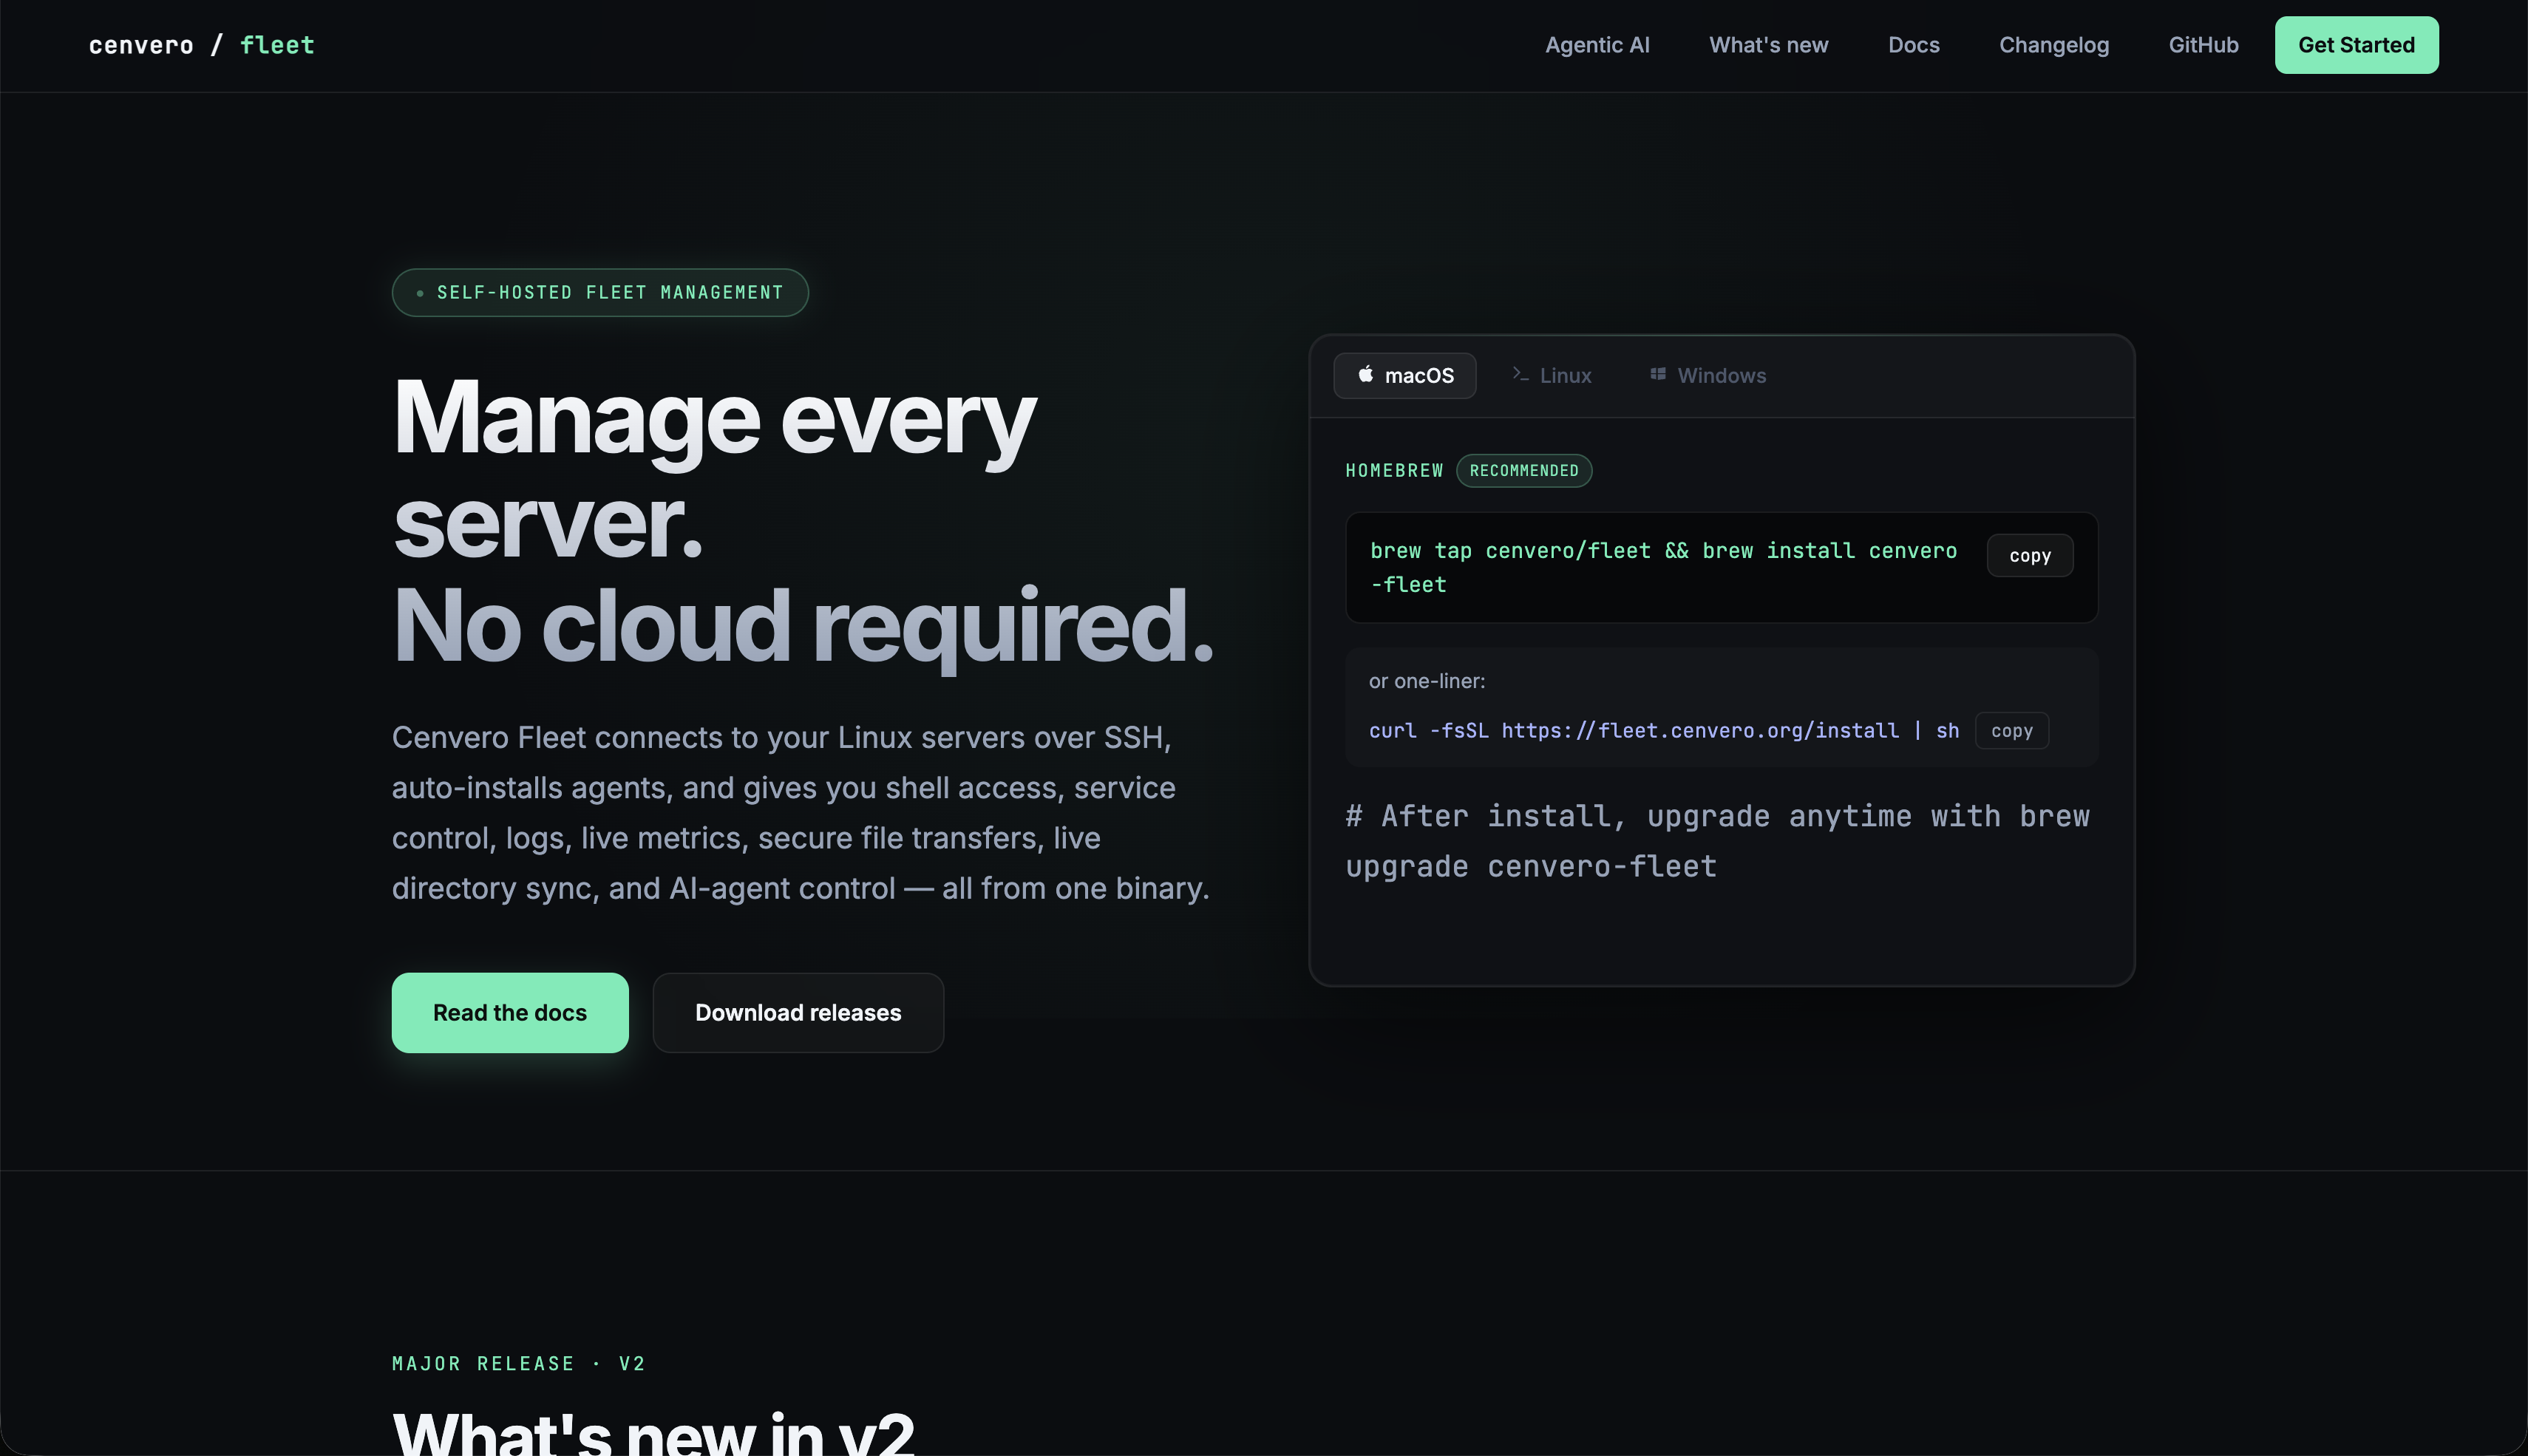Click the 'Manage every server.' headline

(x=715, y=469)
